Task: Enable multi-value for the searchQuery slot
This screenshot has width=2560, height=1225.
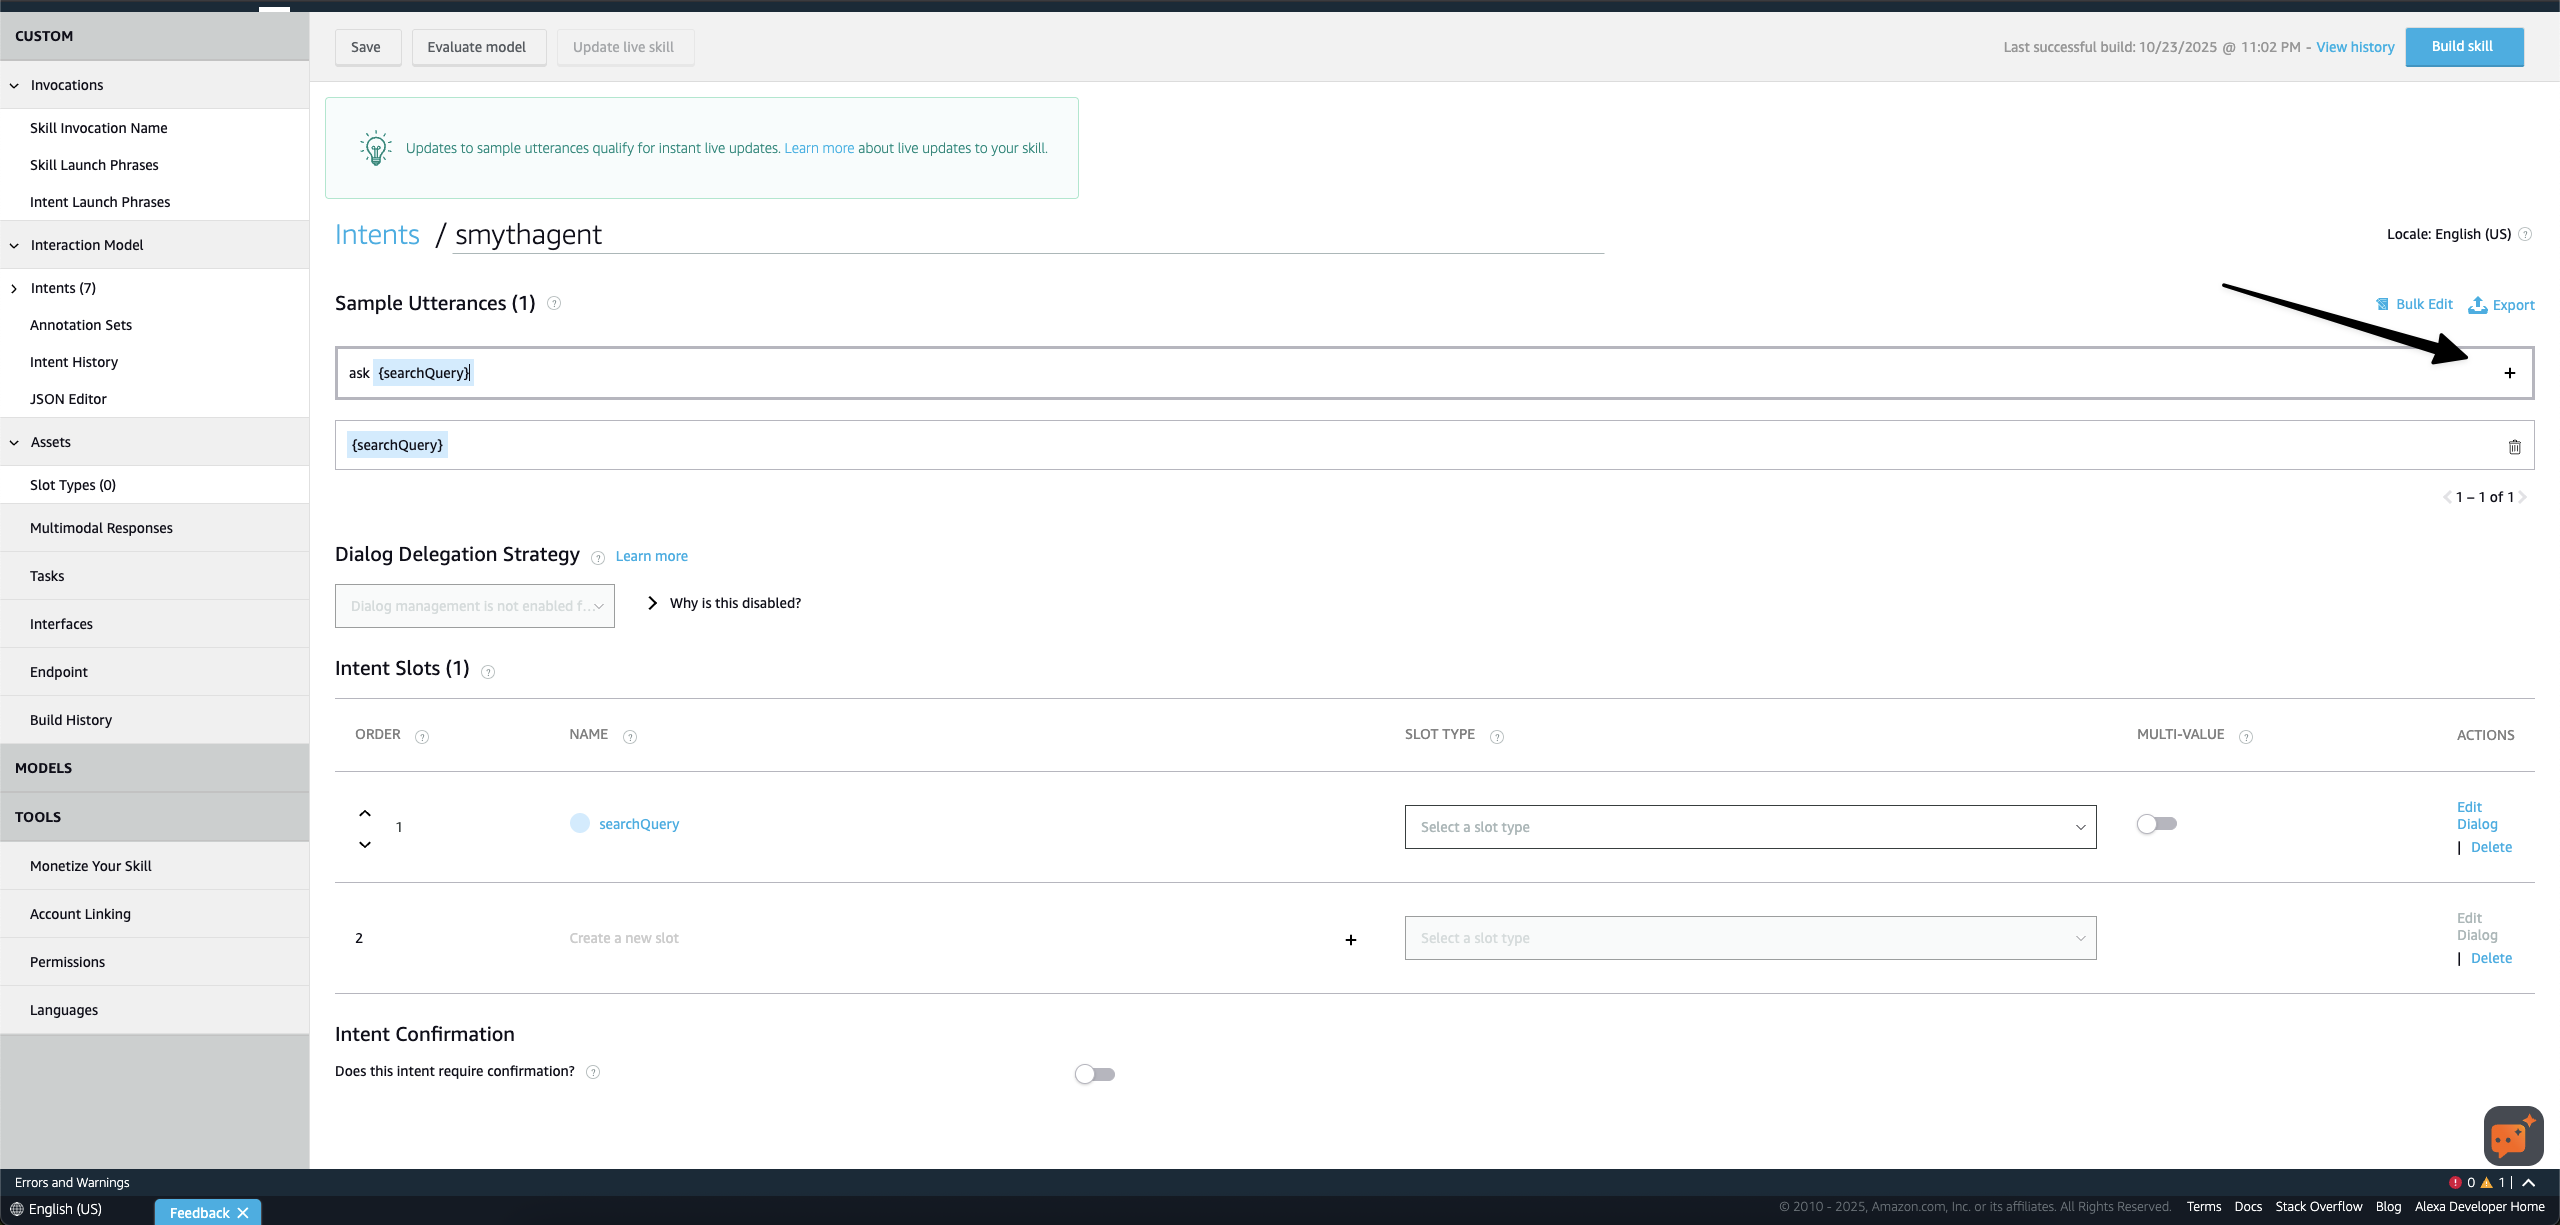Action: tap(2156, 823)
